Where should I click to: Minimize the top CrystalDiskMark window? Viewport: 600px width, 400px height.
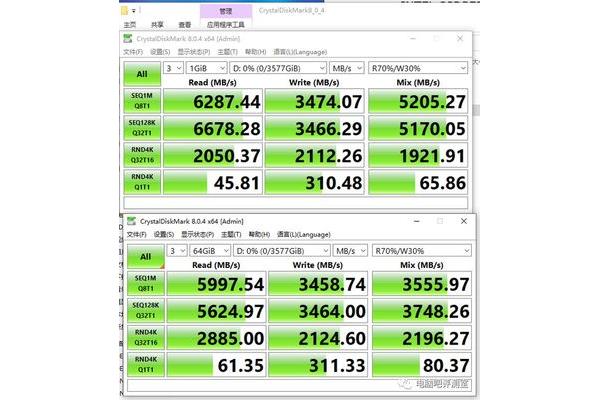pyautogui.click(x=413, y=38)
